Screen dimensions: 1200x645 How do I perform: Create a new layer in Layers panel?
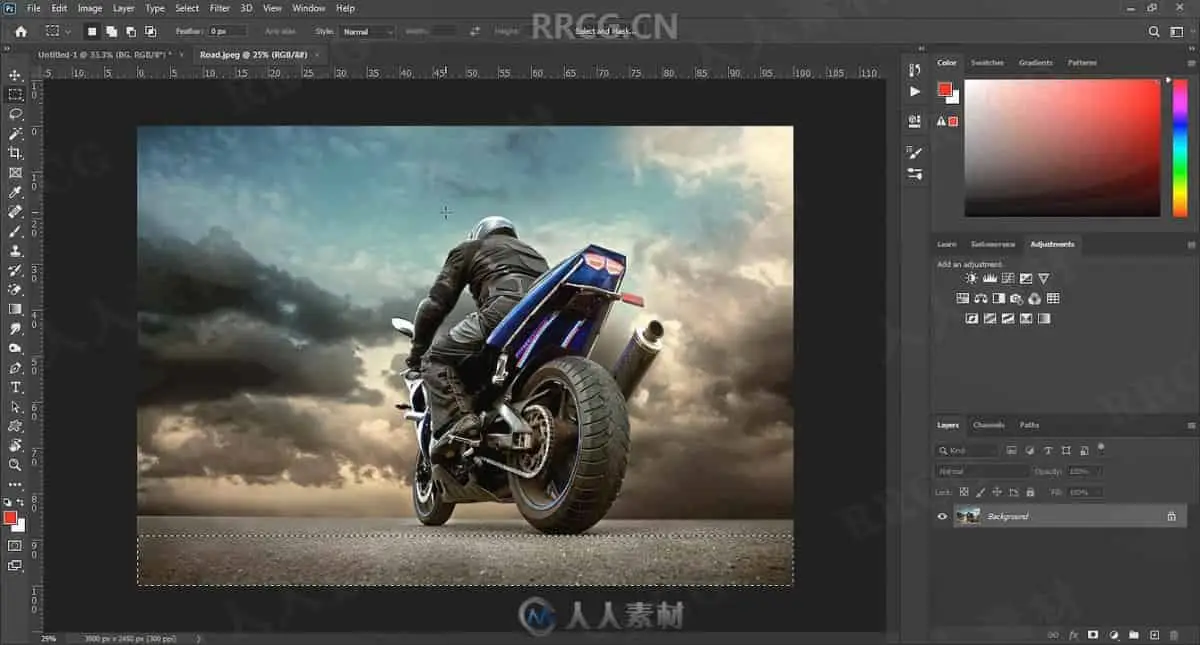pos(1154,635)
